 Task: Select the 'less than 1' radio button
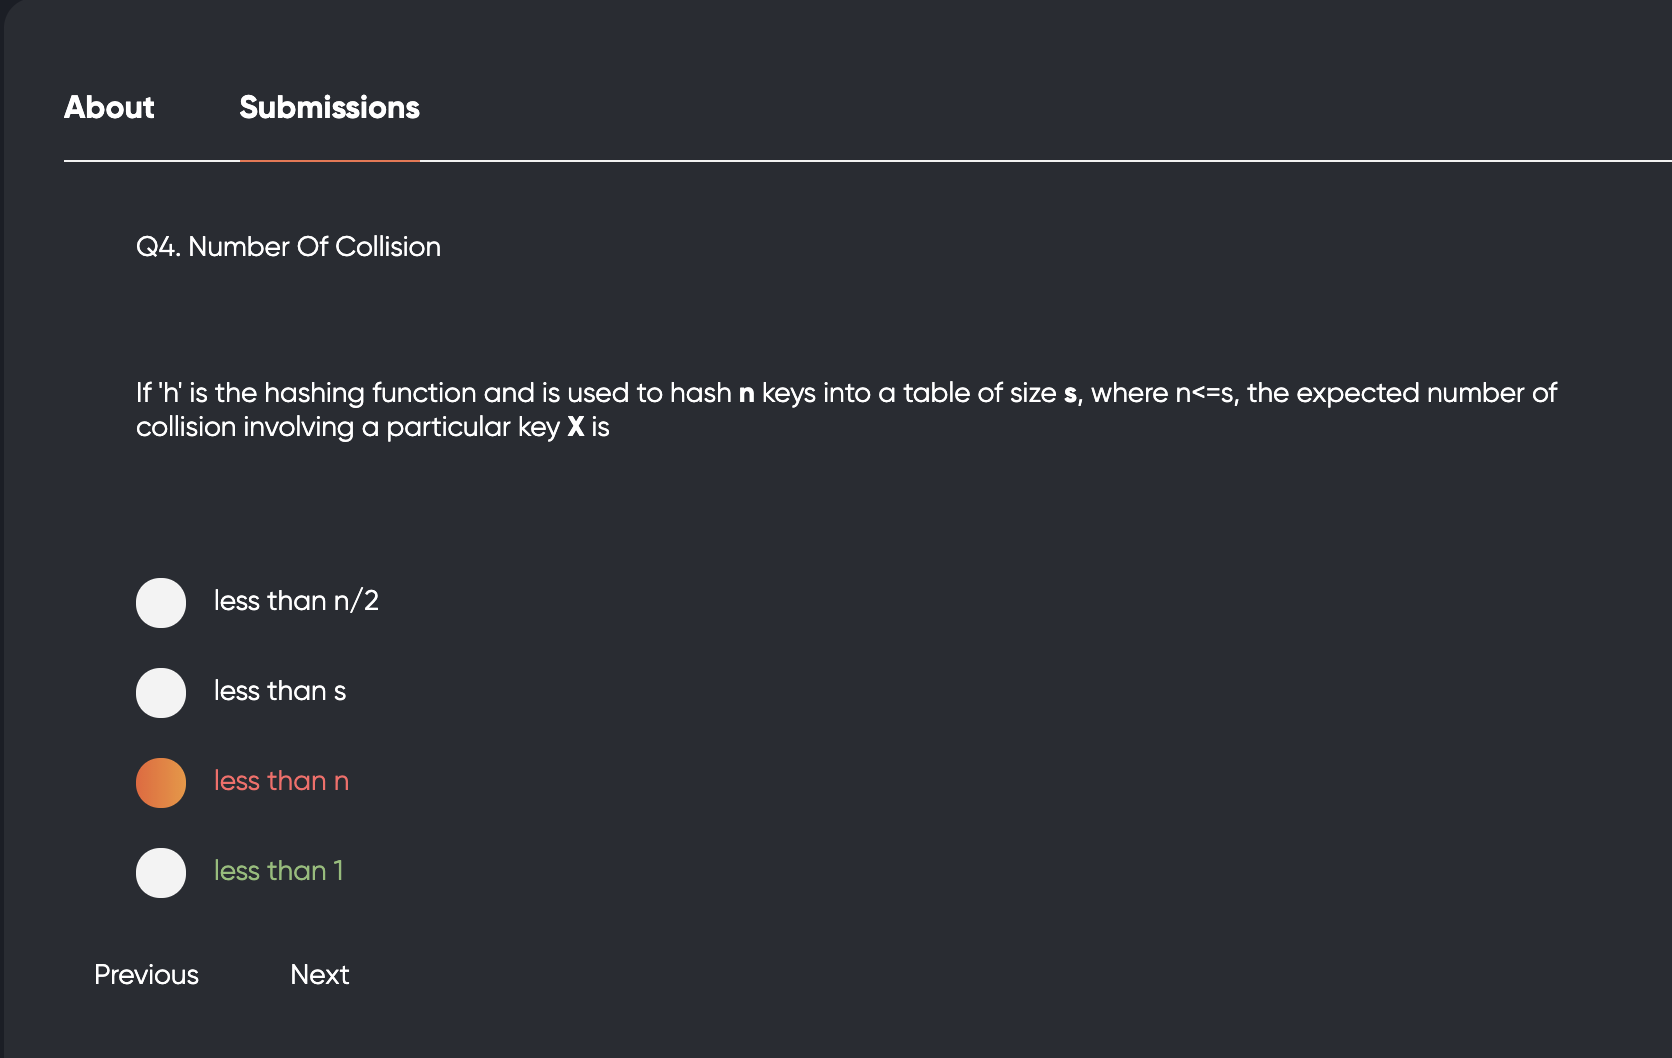click(161, 873)
